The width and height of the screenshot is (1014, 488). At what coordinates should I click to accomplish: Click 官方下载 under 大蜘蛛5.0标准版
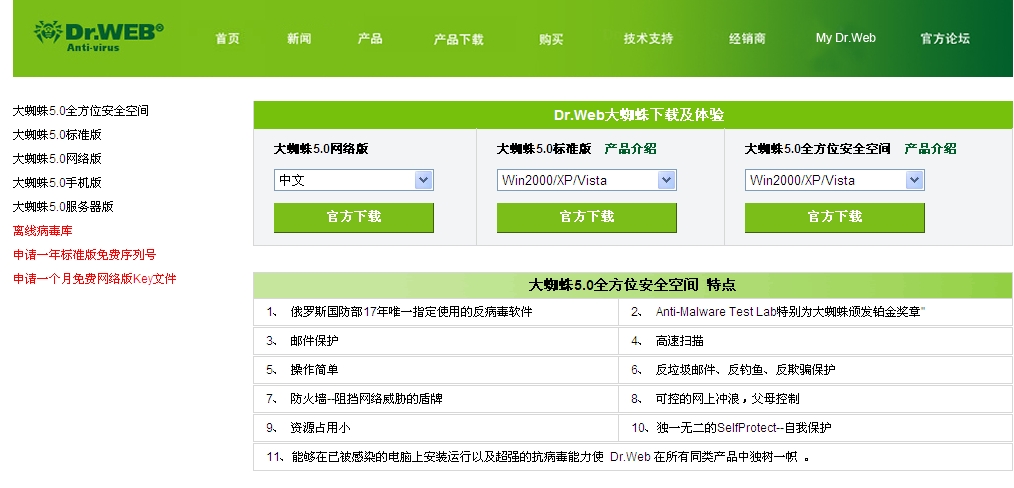pos(587,217)
